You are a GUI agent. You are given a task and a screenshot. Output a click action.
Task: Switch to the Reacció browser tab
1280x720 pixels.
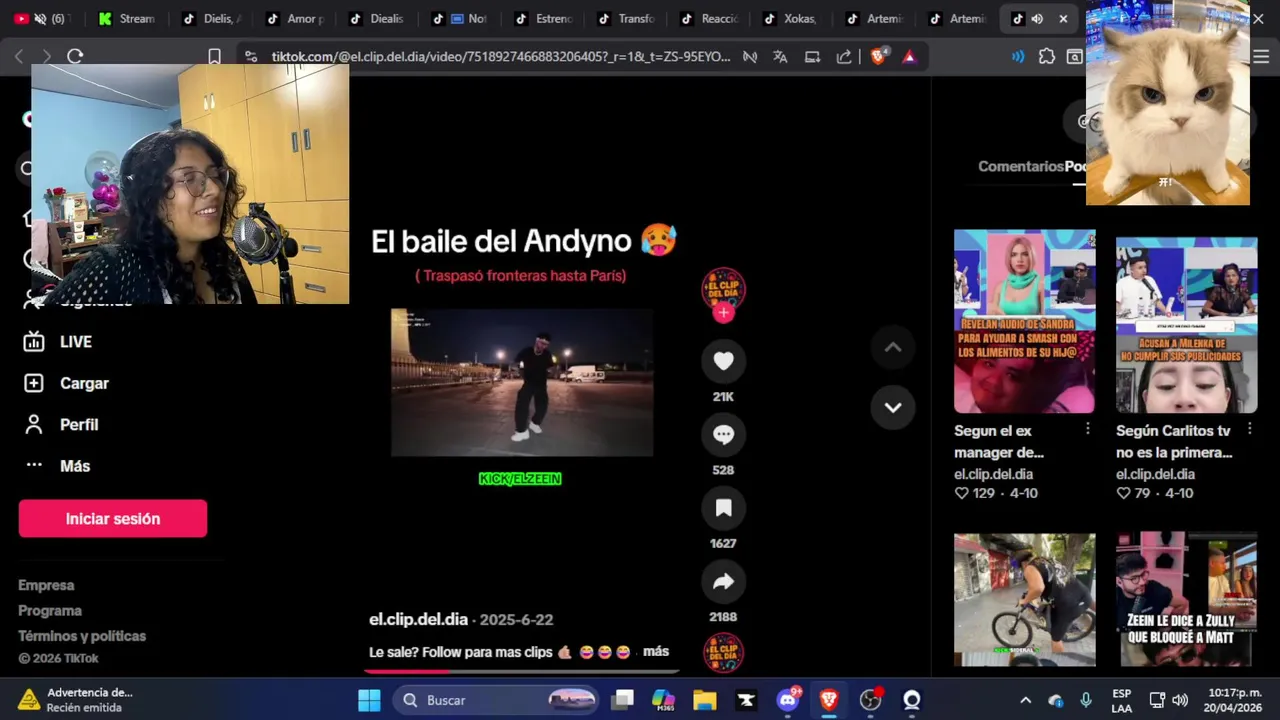709,19
